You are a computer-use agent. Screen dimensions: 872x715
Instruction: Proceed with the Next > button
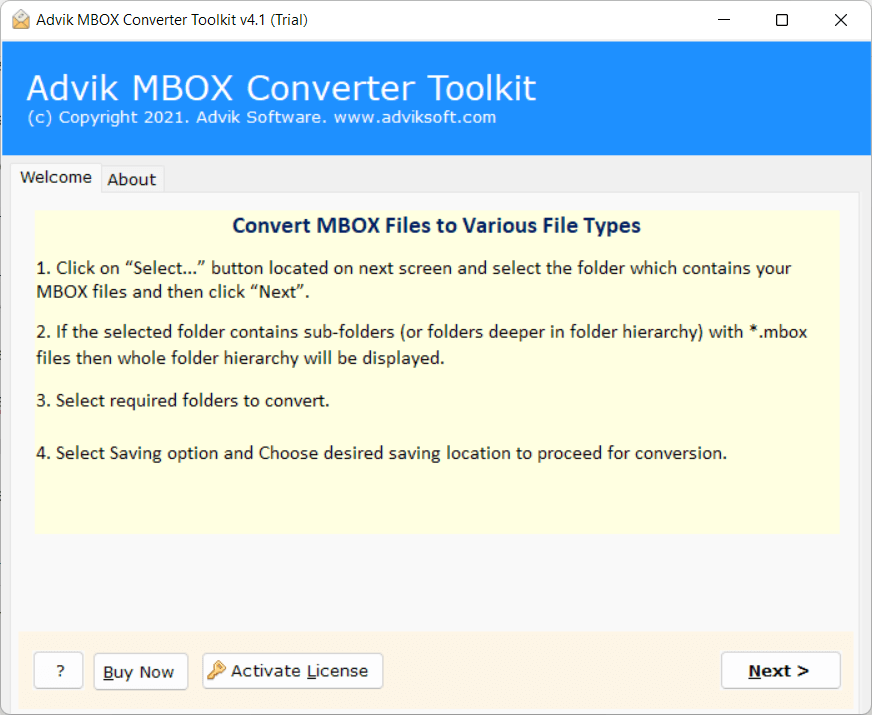[780, 671]
